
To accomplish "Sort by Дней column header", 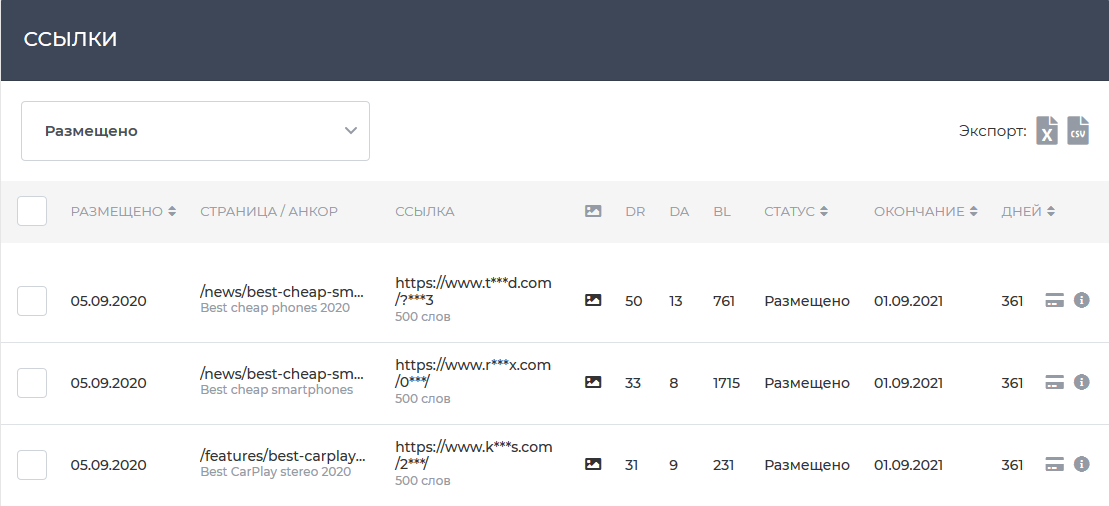I will (x=1028, y=211).
